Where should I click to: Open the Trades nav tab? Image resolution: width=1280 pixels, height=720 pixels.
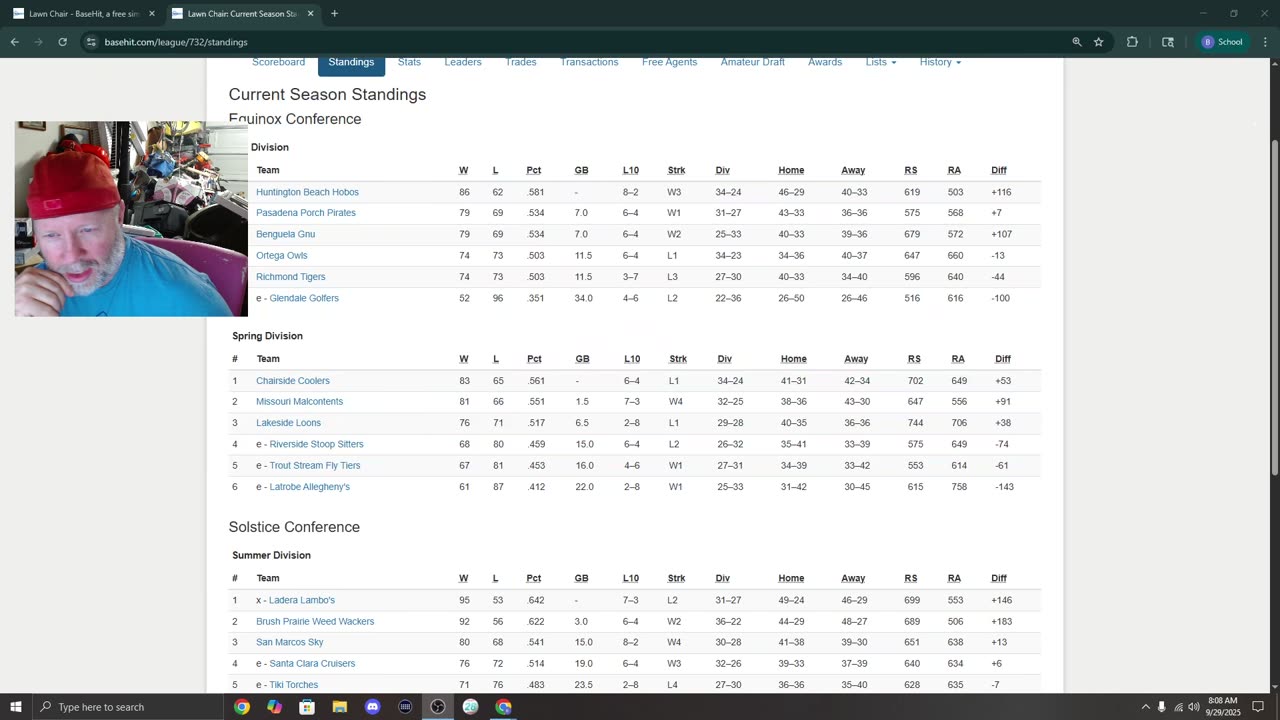(520, 62)
